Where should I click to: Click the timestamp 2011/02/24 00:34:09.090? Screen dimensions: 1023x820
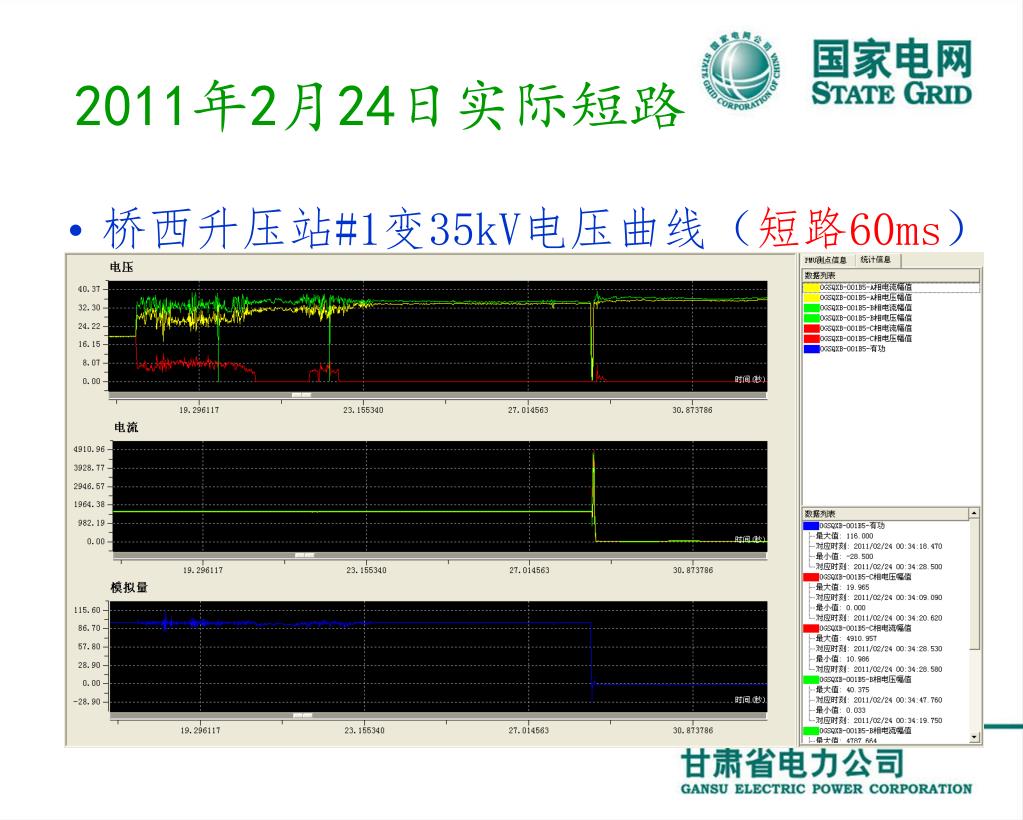[x=898, y=598]
